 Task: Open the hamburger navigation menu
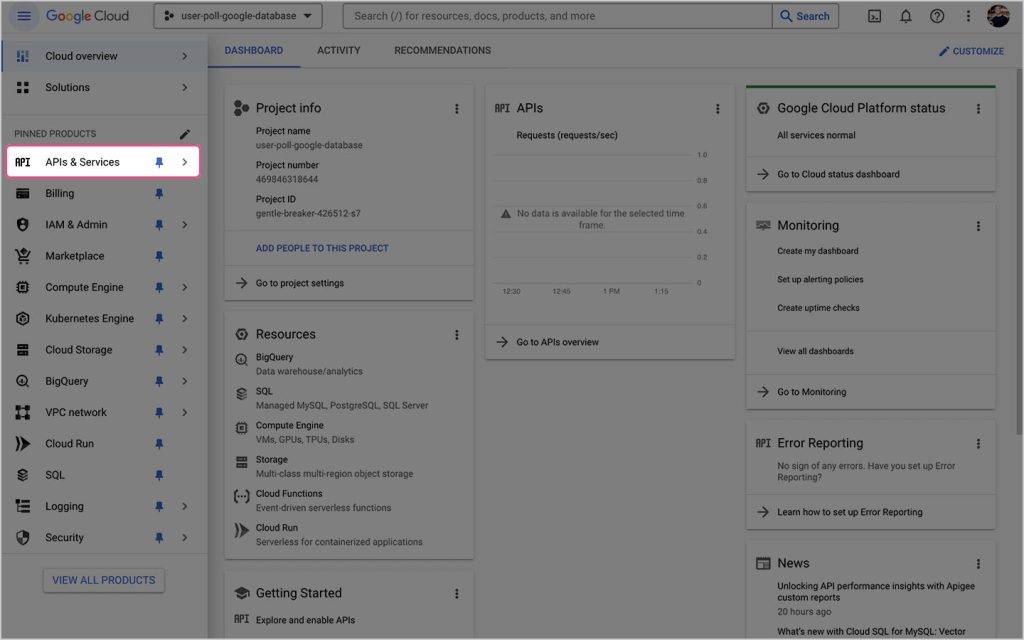click(24, 16)
